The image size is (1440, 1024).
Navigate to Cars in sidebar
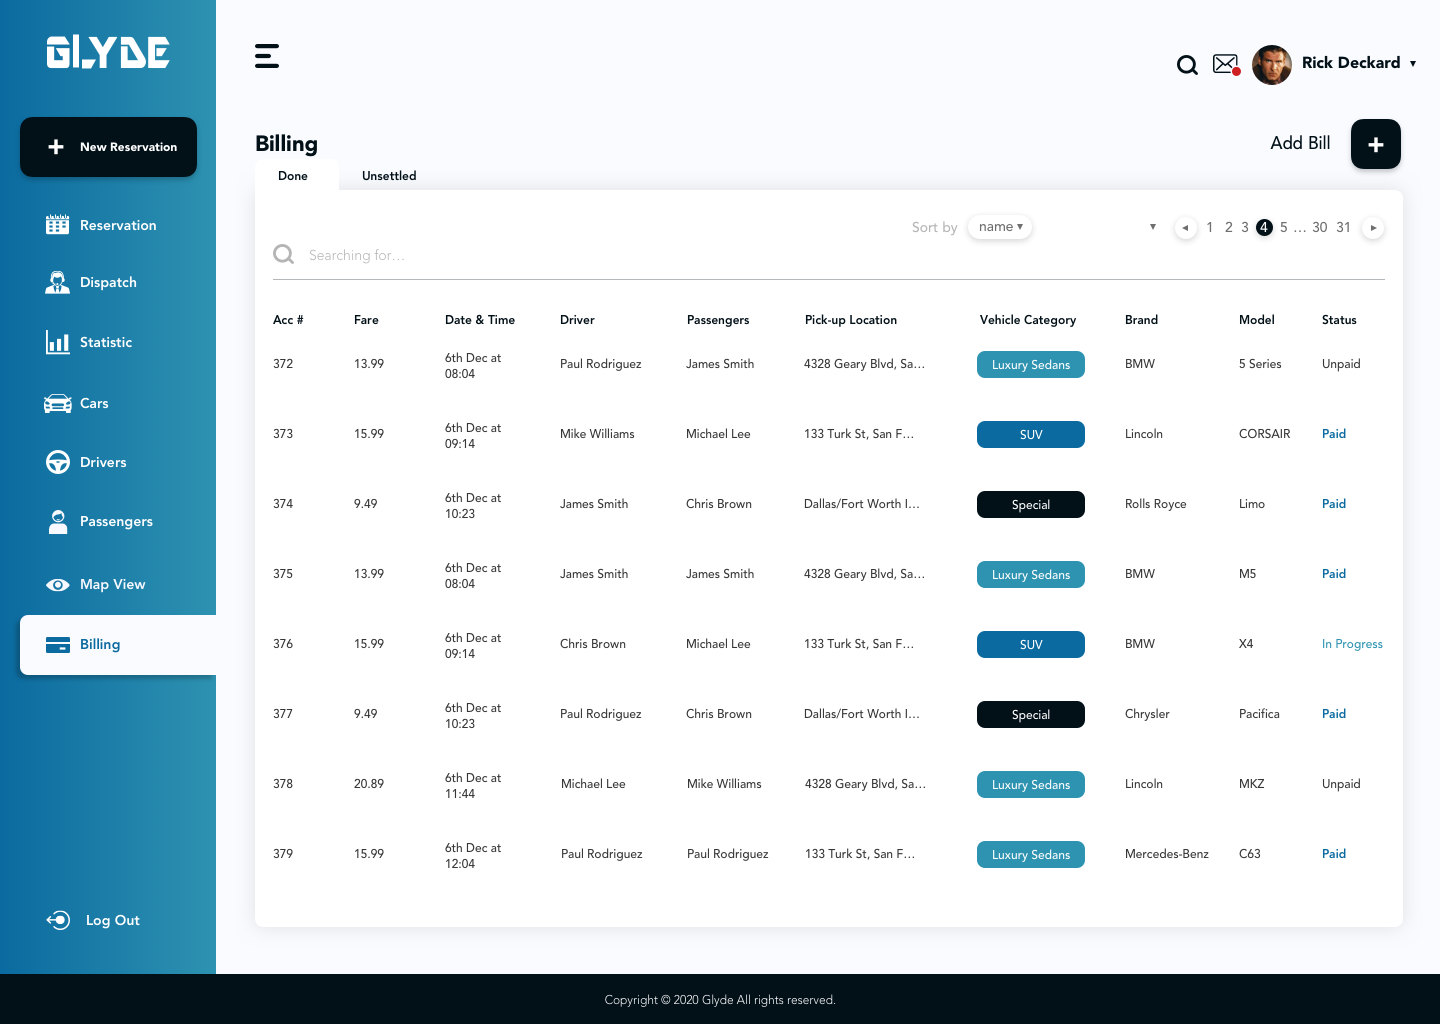[77, 403]
